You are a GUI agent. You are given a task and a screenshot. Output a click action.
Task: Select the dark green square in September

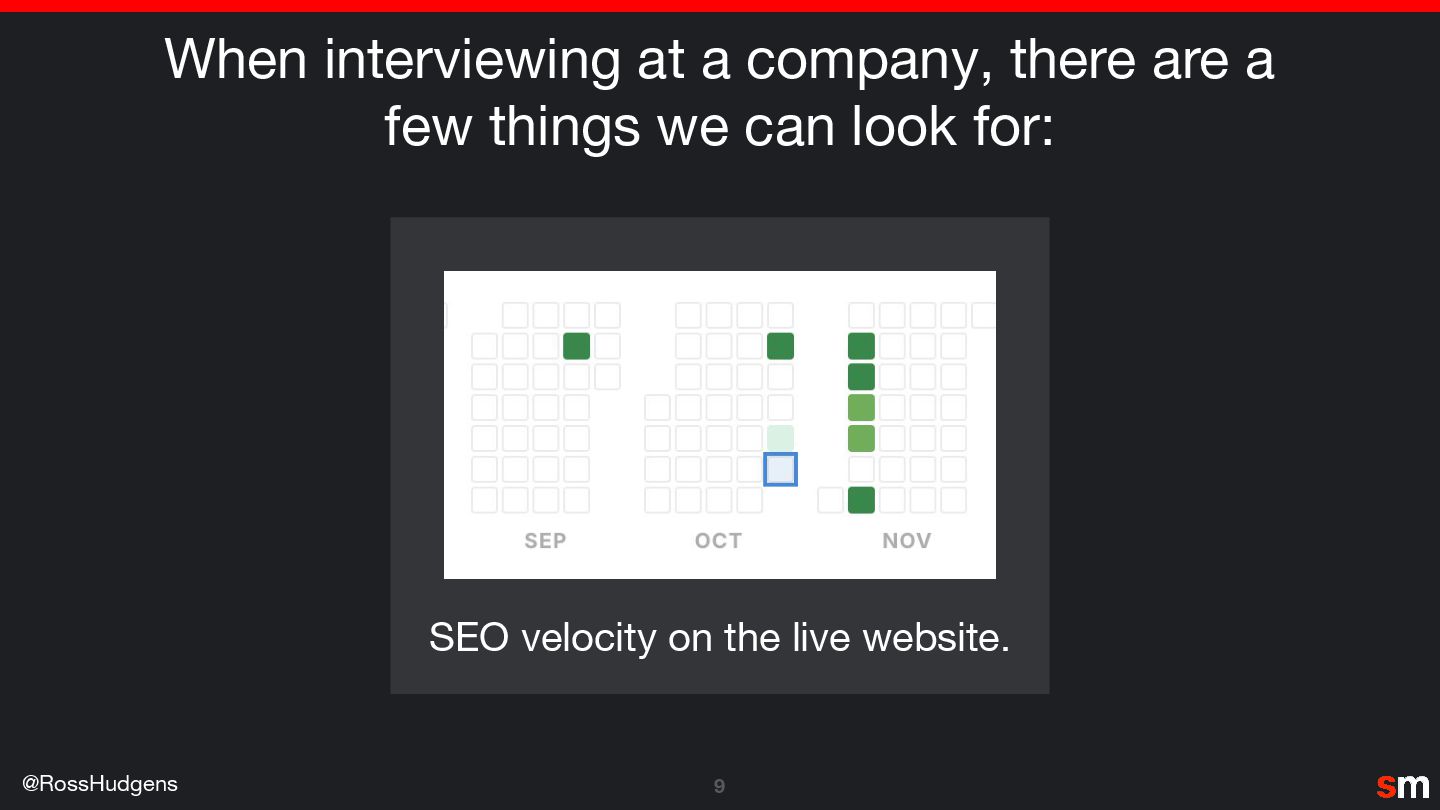(x=577, y=347)
